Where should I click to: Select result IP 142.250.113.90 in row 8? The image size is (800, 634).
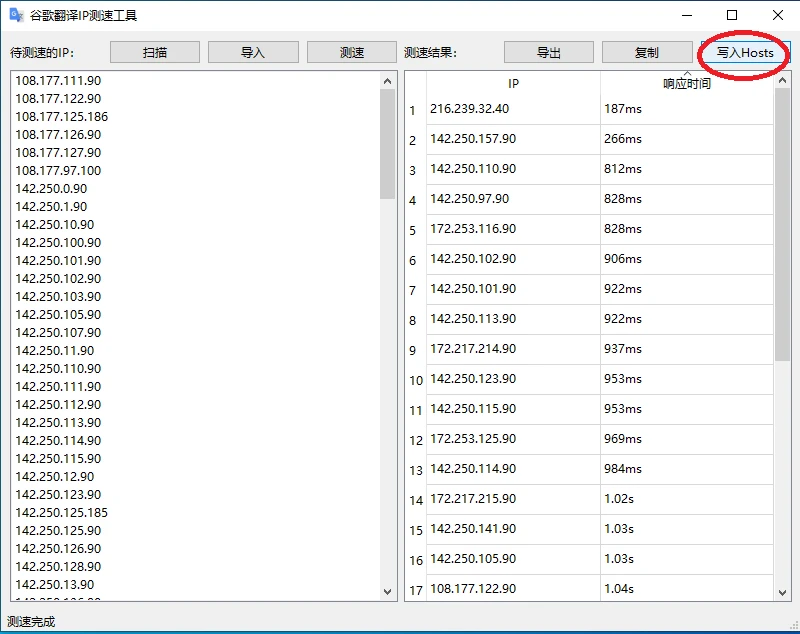[513, 319]
